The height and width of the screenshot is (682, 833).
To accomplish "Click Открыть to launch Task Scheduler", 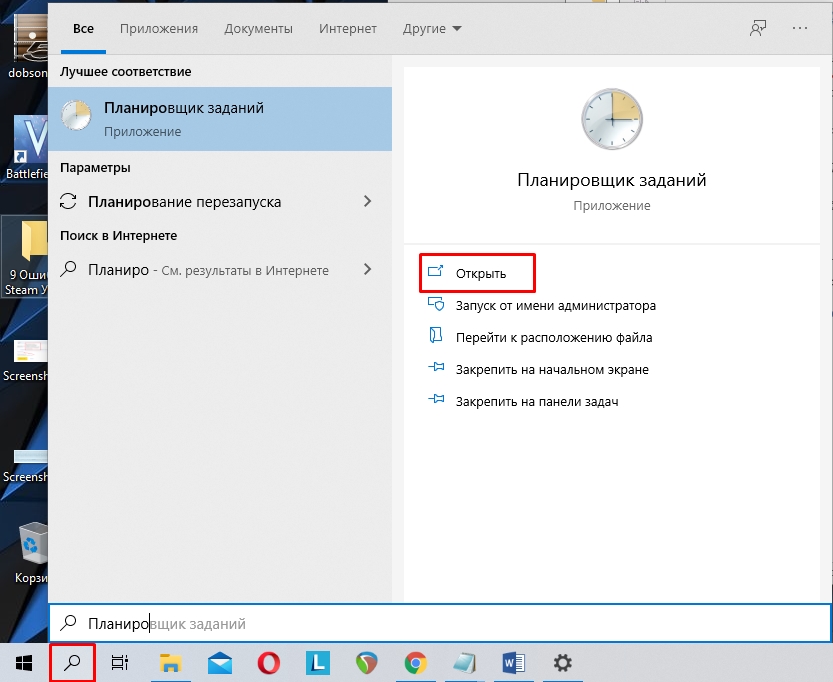I will (x=480, y=273).
